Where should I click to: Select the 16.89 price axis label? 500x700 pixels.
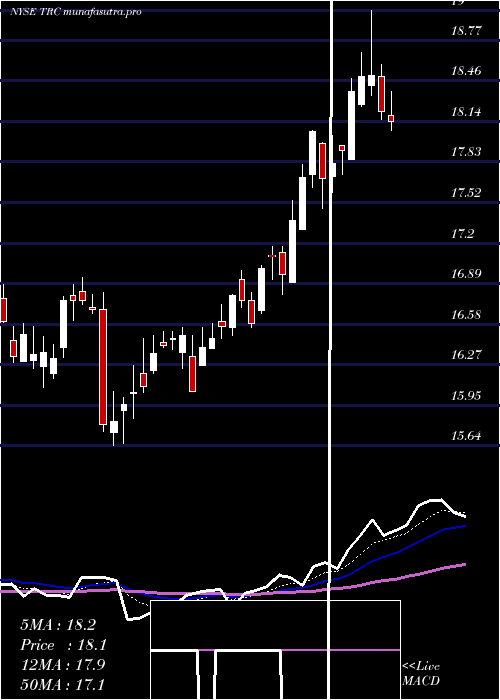467,274
